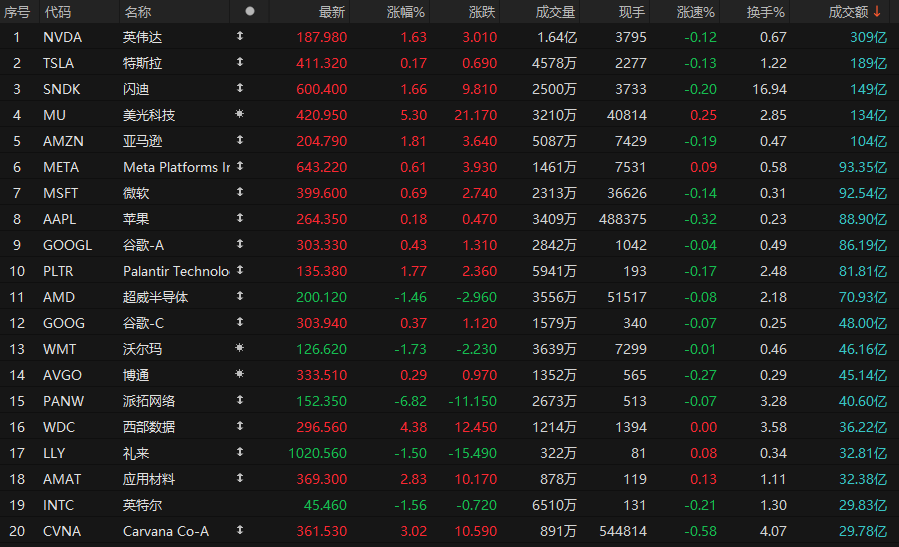Screen dimensions: 899x547
Task: Click the marker icon in the PANW row
Action: click(x=240, y=400)
